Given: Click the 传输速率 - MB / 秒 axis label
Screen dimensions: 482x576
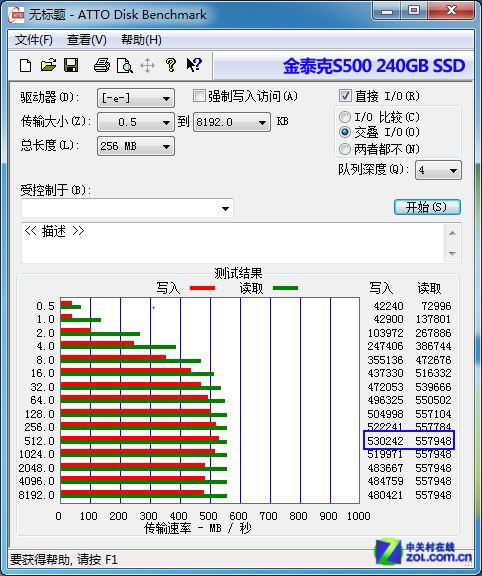Looking at the screenshot, I should point(198,529).
